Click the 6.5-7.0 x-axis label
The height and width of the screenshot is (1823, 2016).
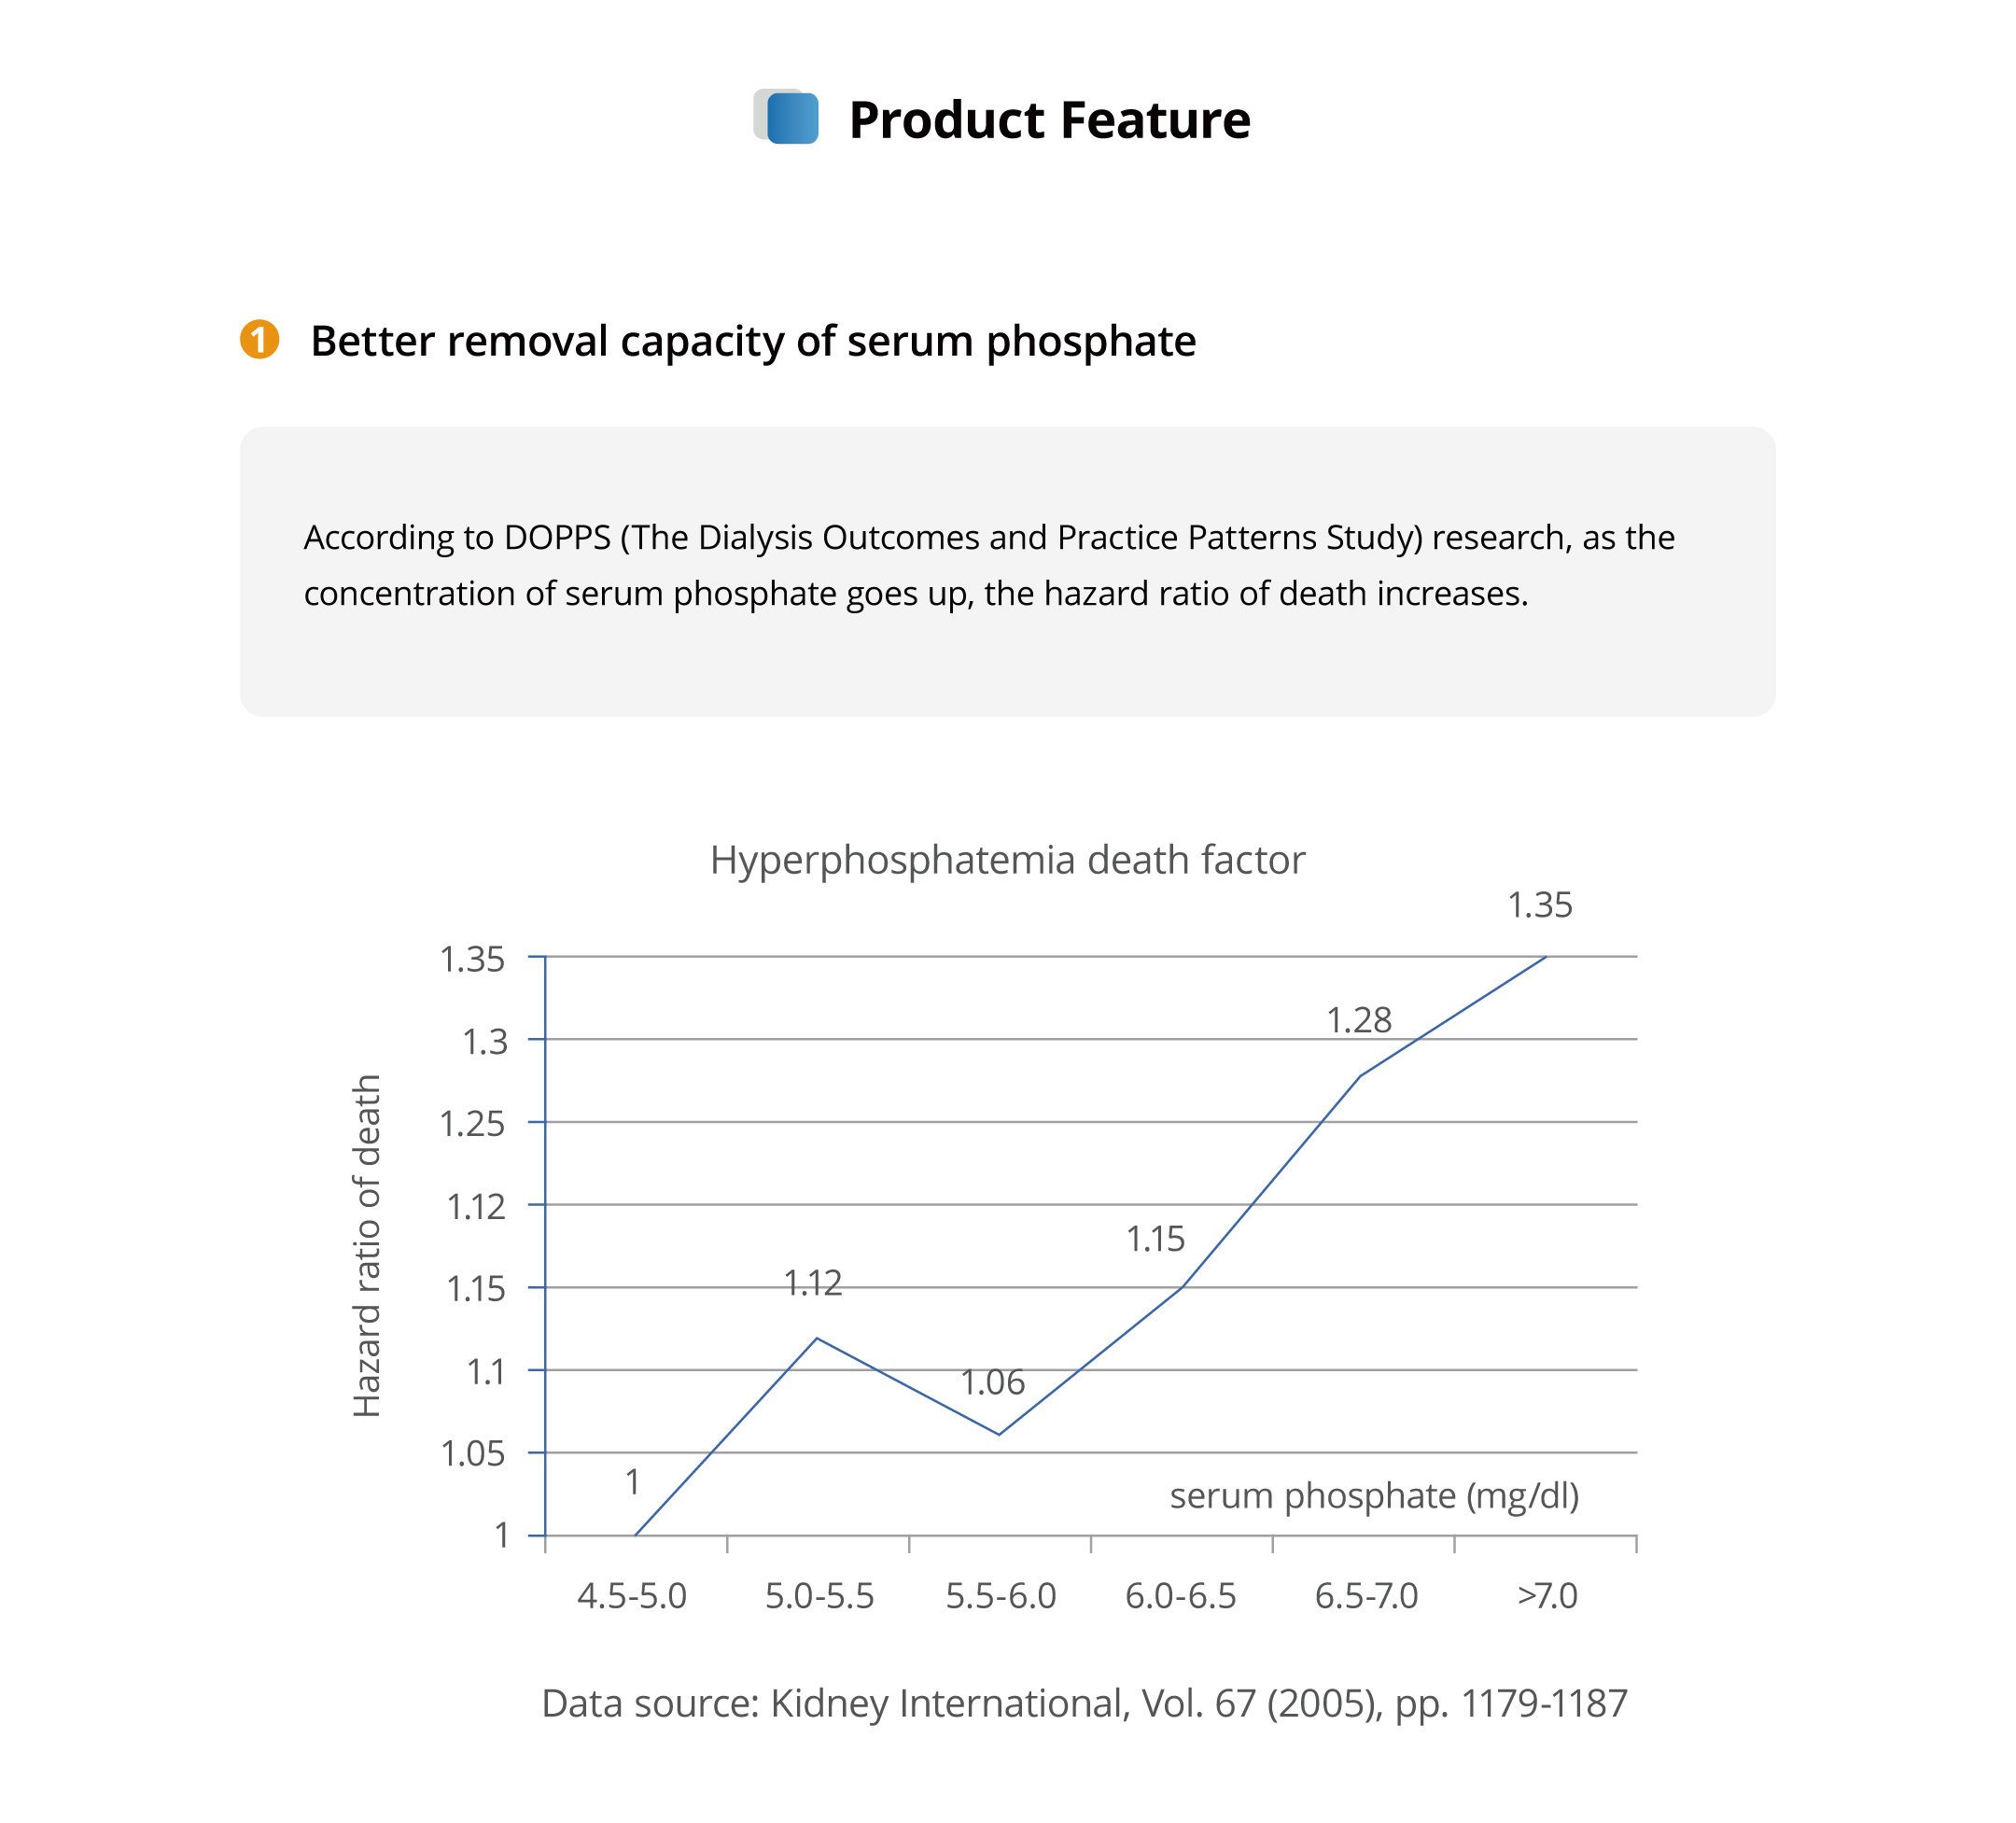coord(1366,1596)
